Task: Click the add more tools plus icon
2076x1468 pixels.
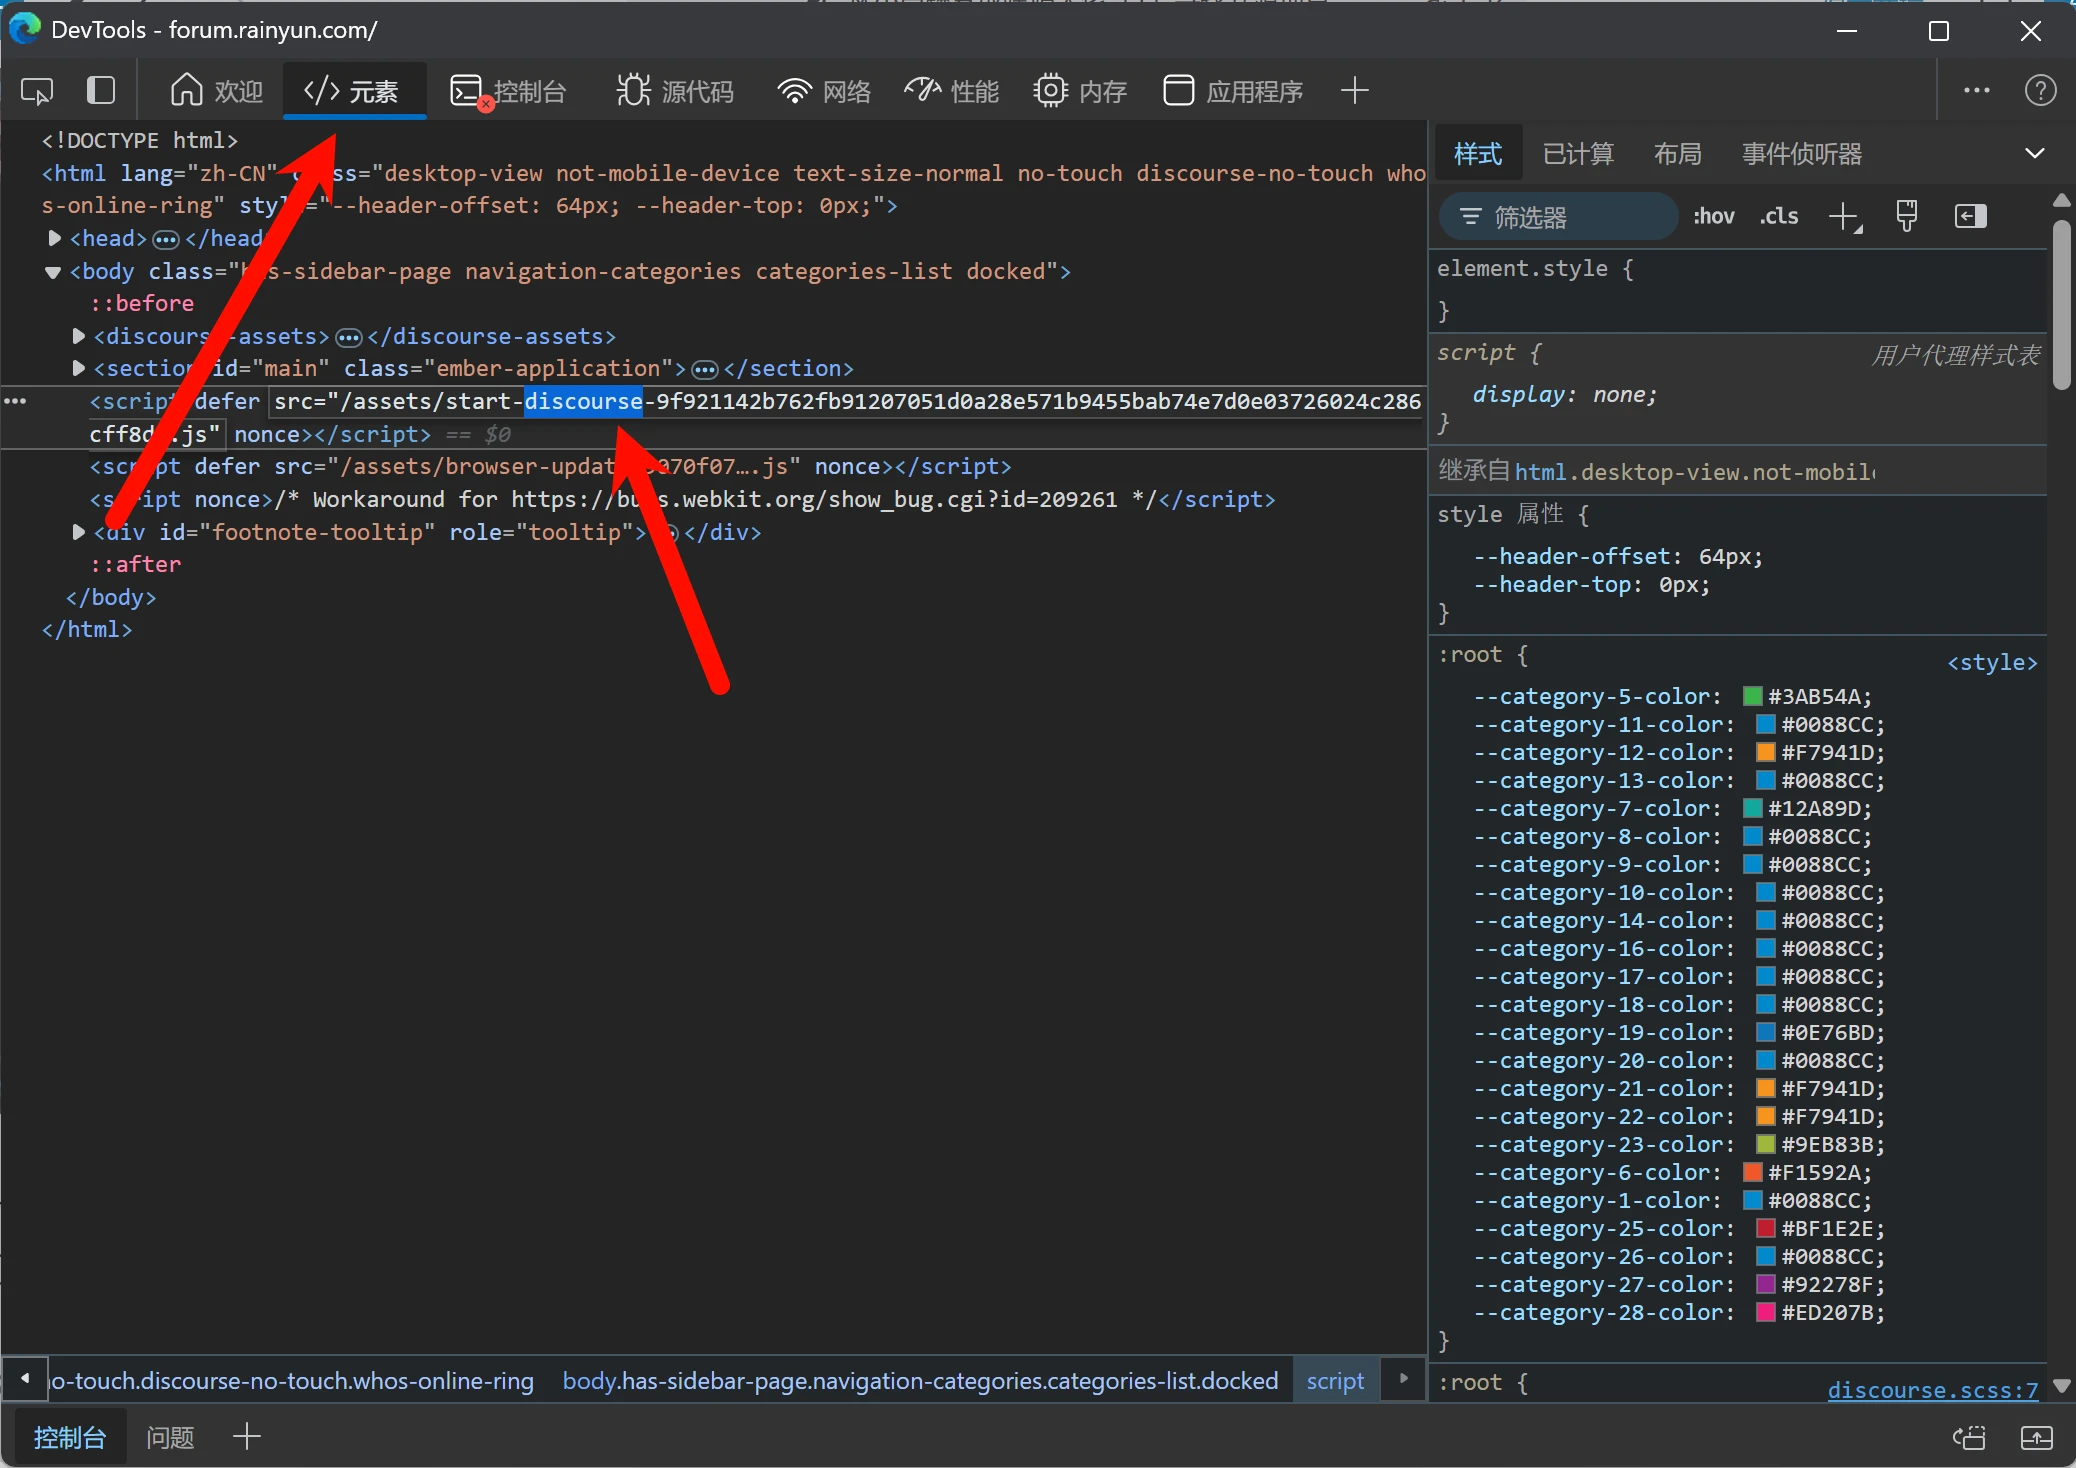Action: [x=1354, y=91]
